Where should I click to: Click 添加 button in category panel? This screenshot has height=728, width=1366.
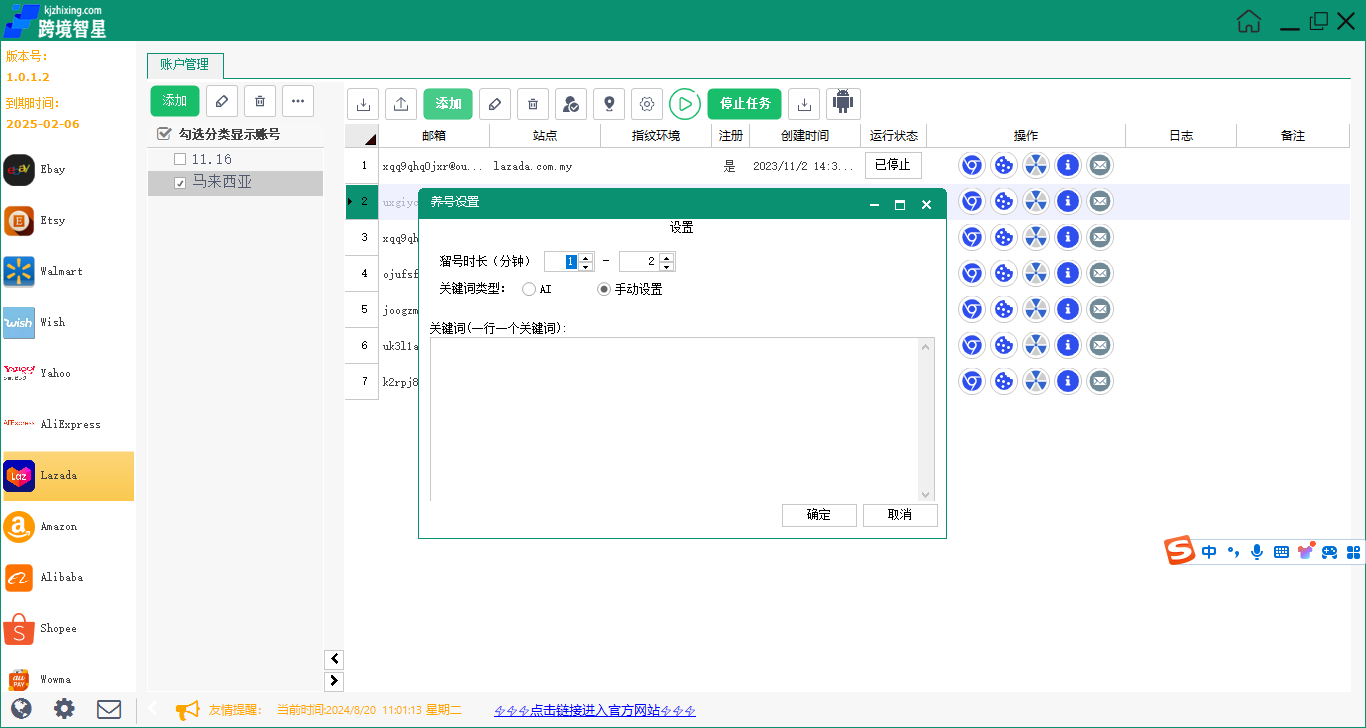pos(175,101)
